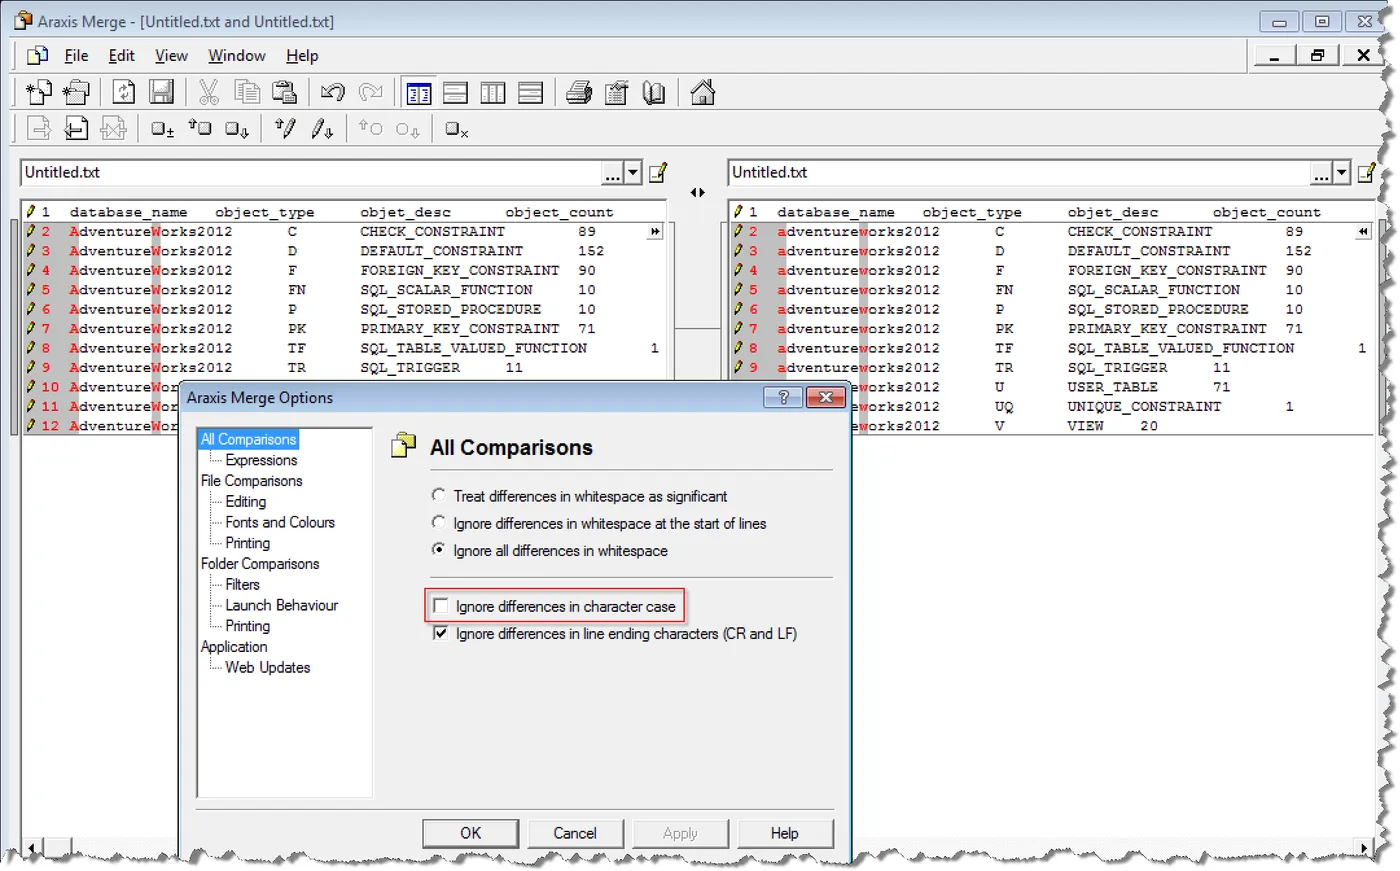1400x871 pixels.
Task: Start a new folder comparison from toolbar
Action: 76,93
